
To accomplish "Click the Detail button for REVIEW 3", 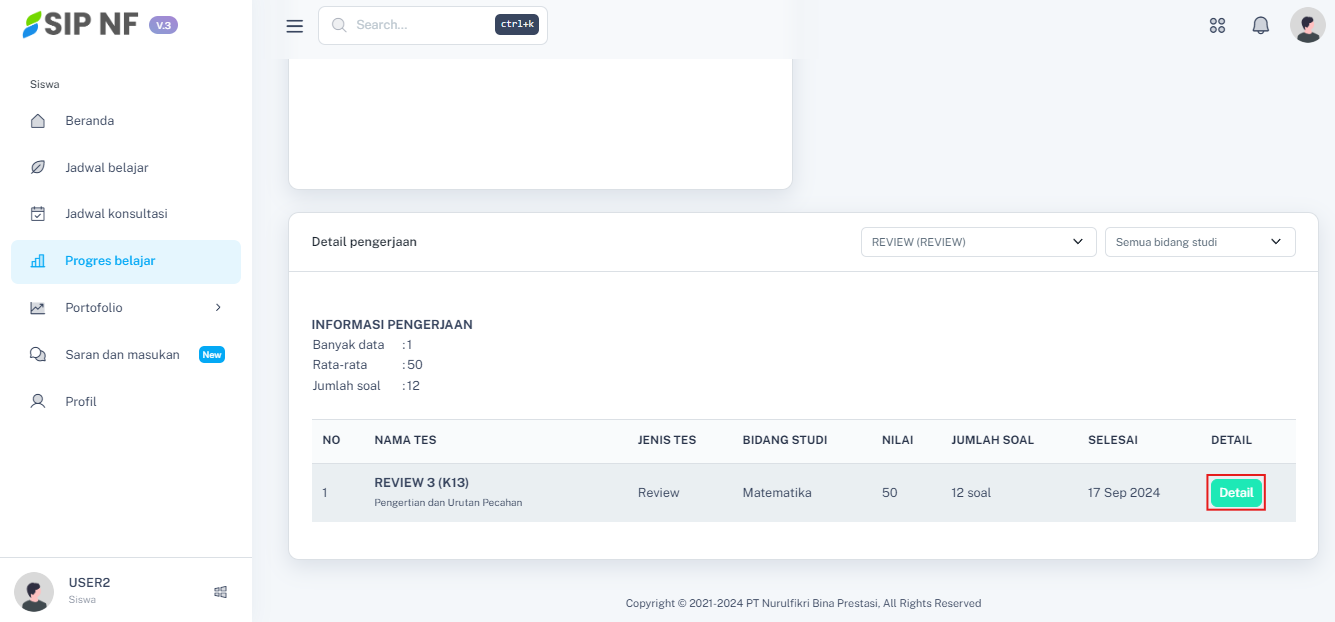I will click(x=1236, y=493).
